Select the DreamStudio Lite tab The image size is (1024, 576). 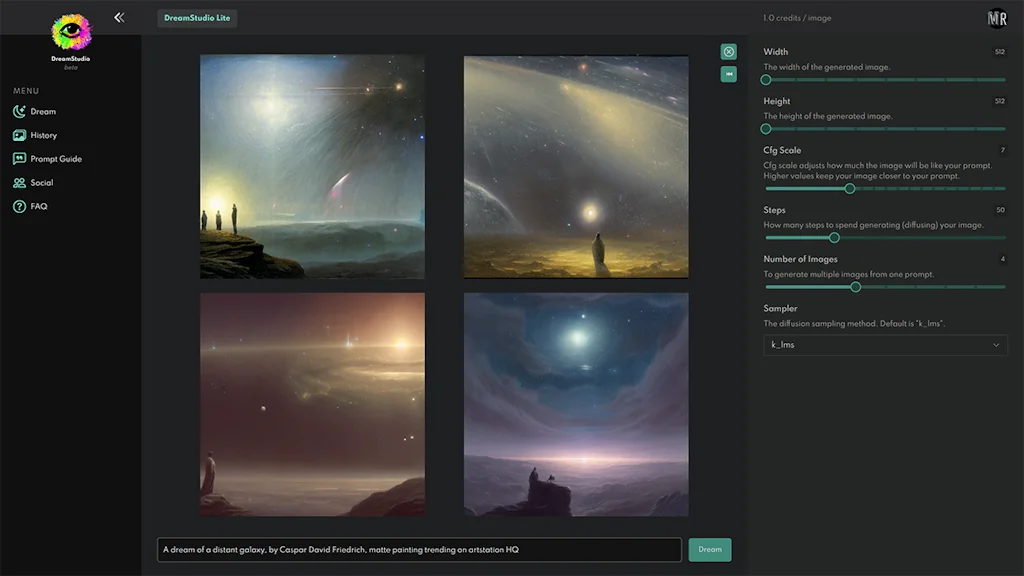click(x=196, y=17)
